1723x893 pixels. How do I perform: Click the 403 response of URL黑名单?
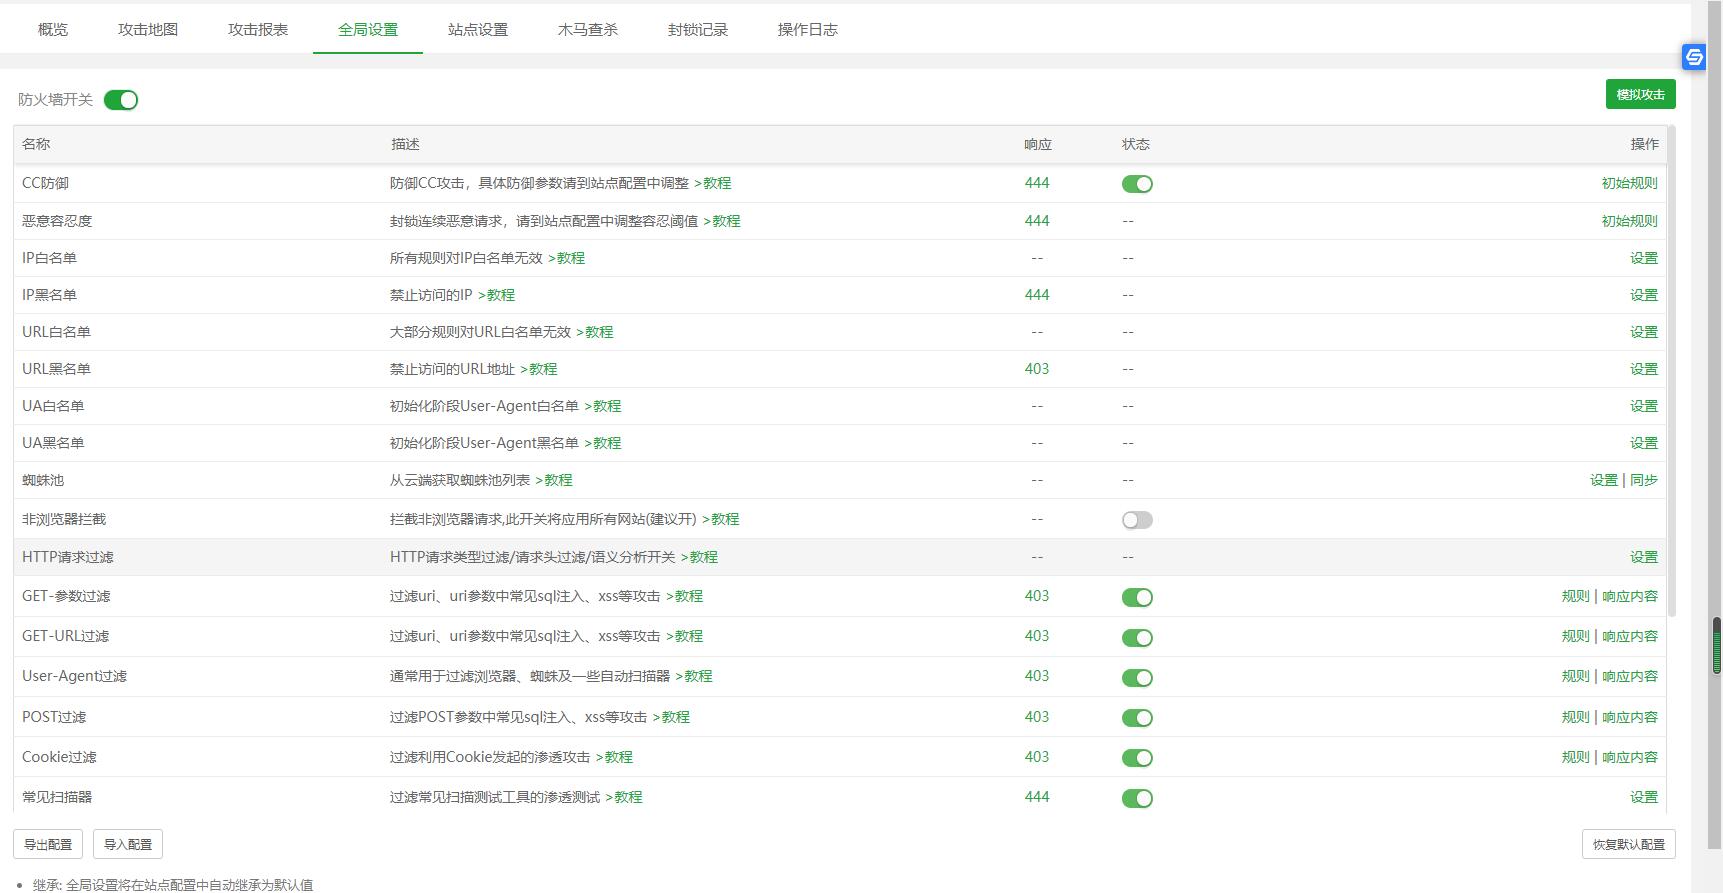[1037, 369]
